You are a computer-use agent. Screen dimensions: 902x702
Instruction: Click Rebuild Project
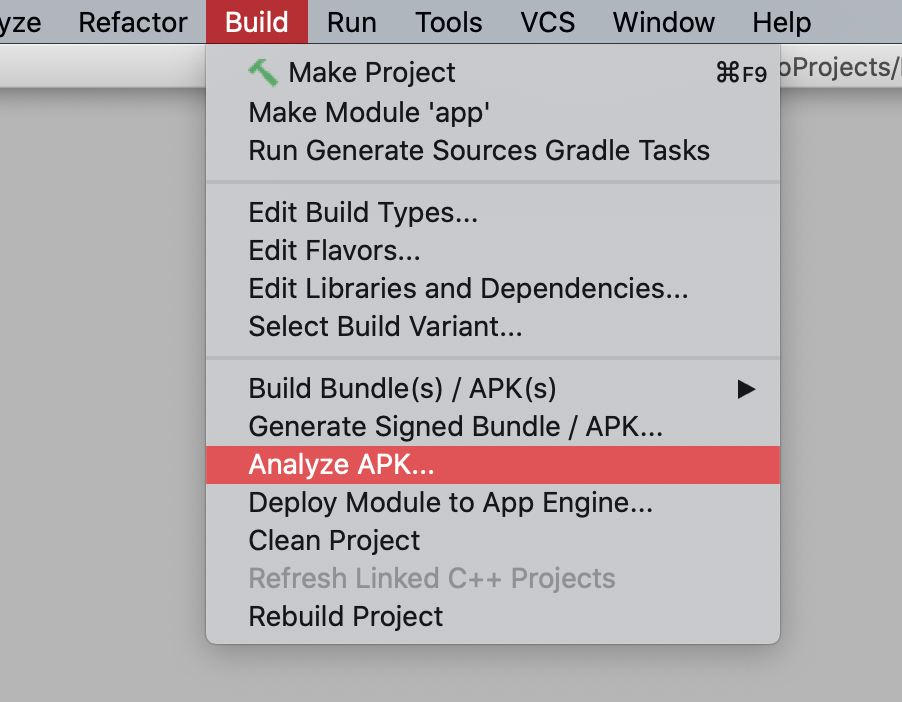345,617
